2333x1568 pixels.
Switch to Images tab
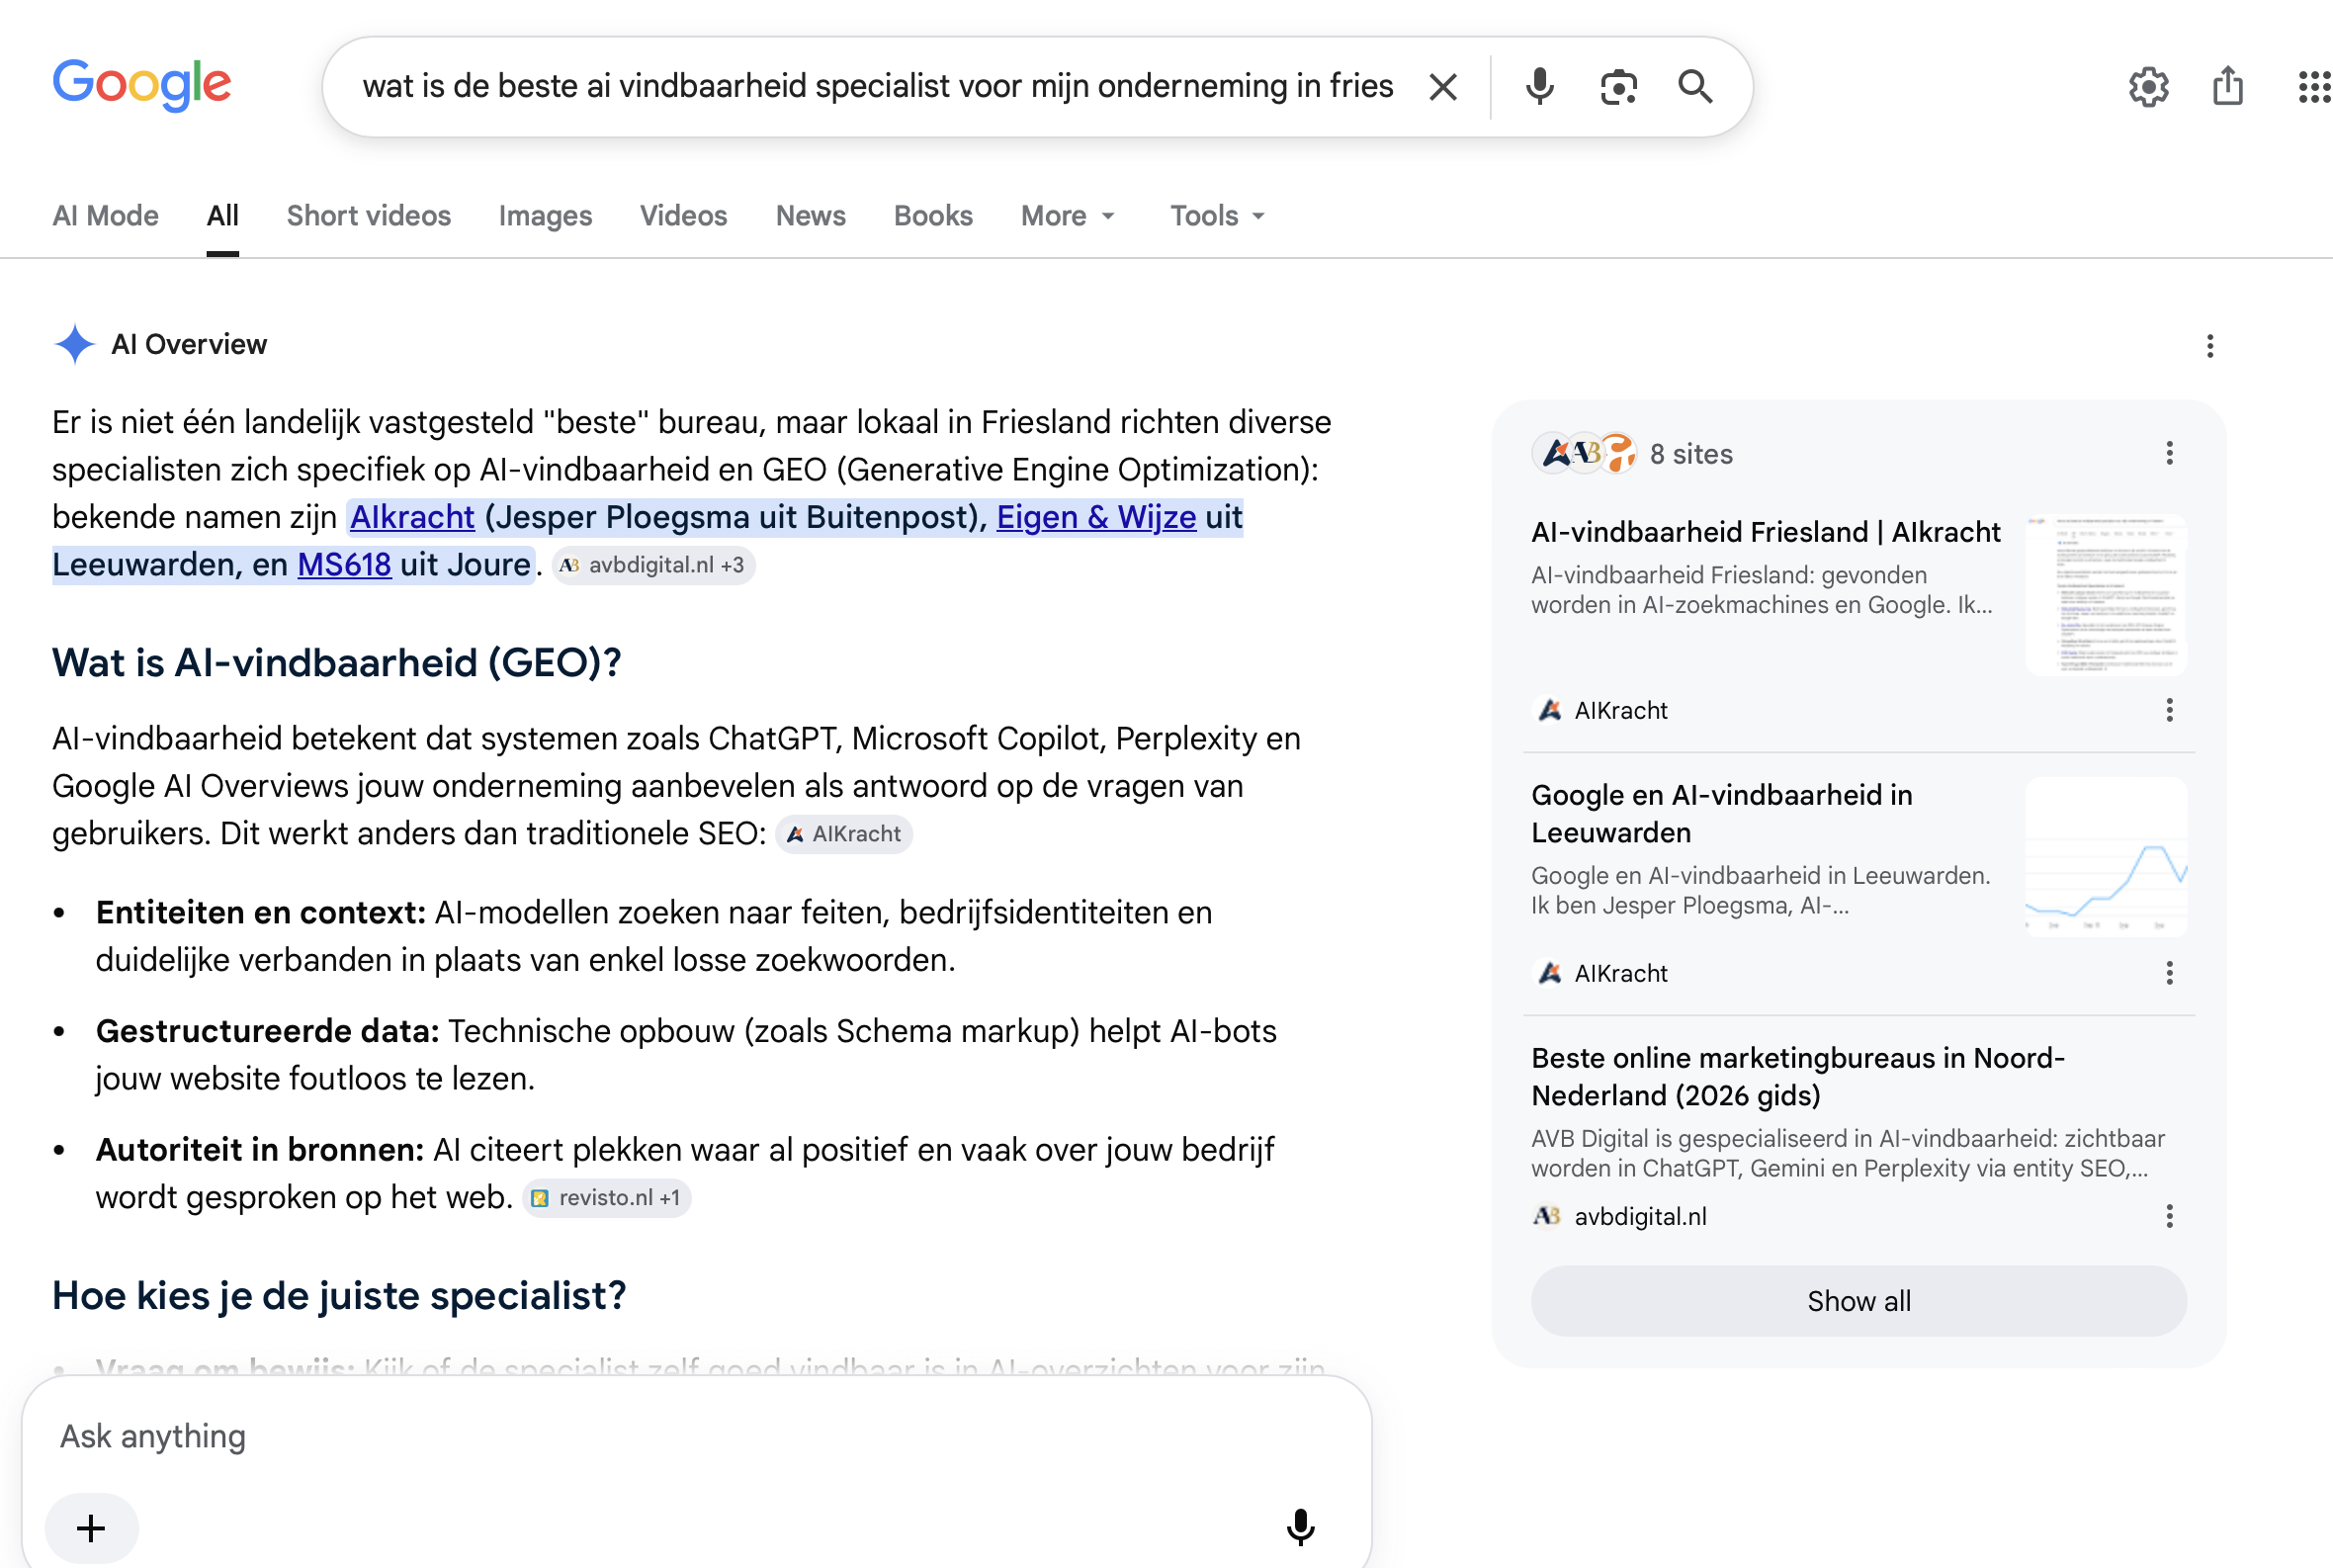(545, 216)
